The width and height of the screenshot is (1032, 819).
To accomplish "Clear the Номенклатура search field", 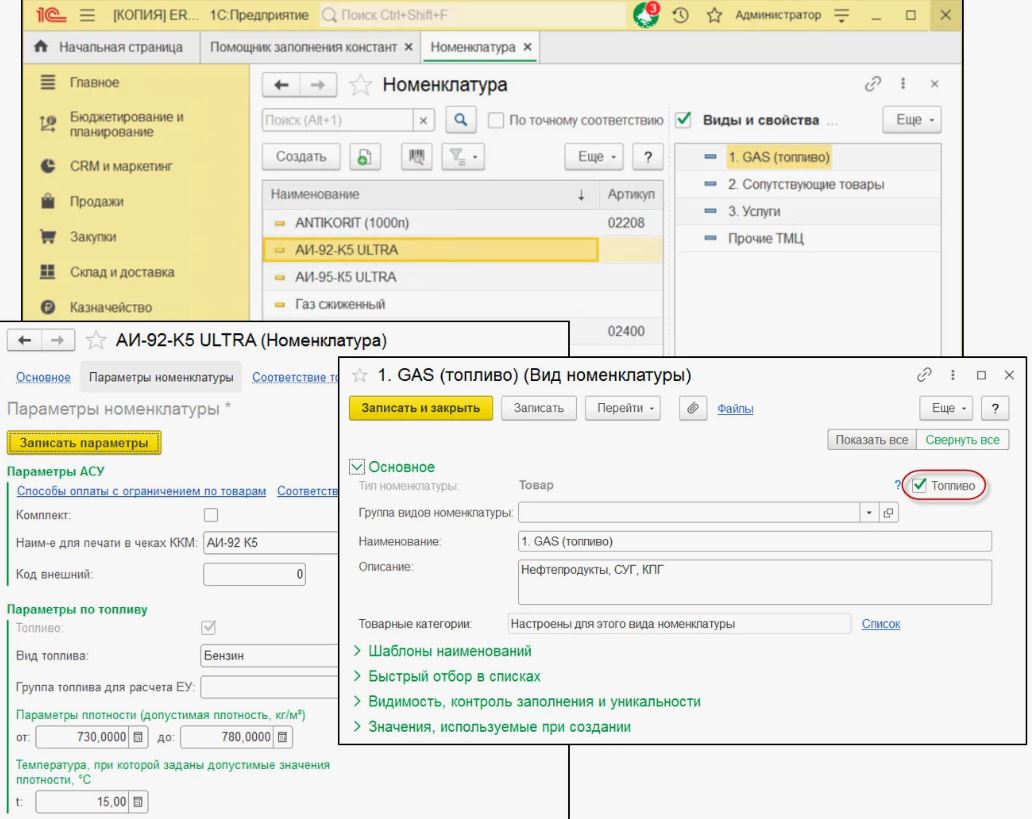I will tap(423, 120).
